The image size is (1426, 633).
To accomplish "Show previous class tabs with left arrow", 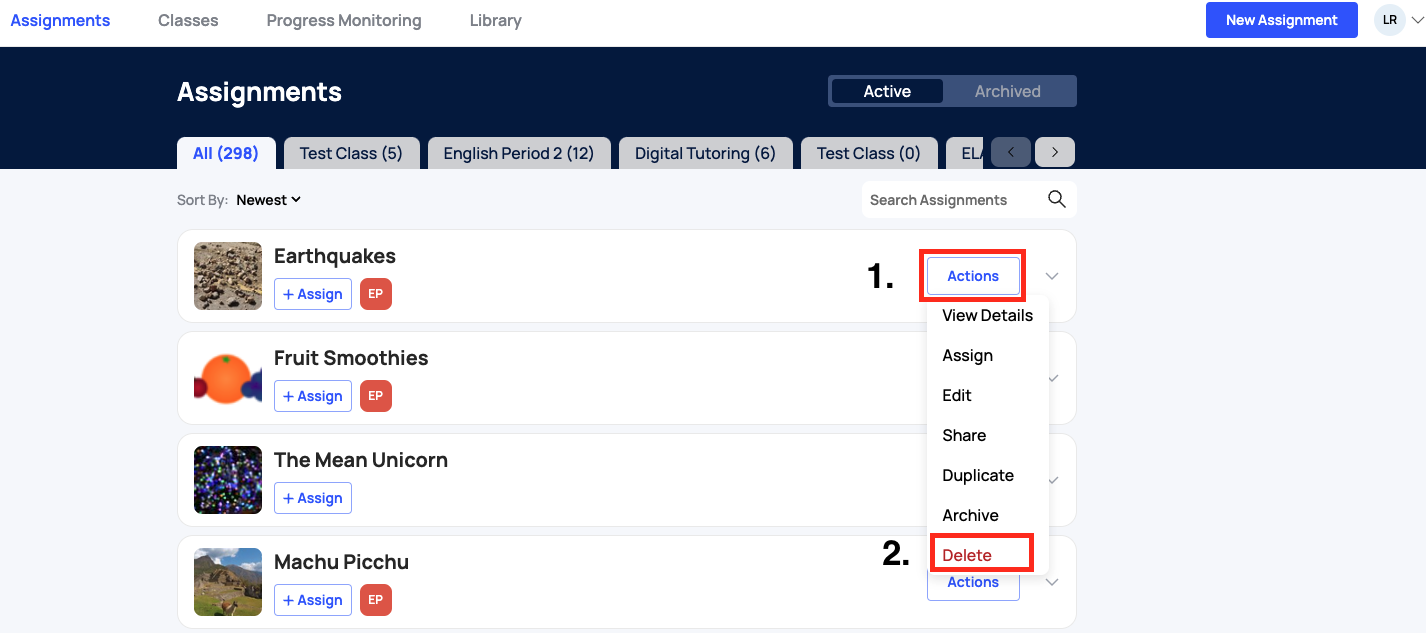I will click(1011, 152).
